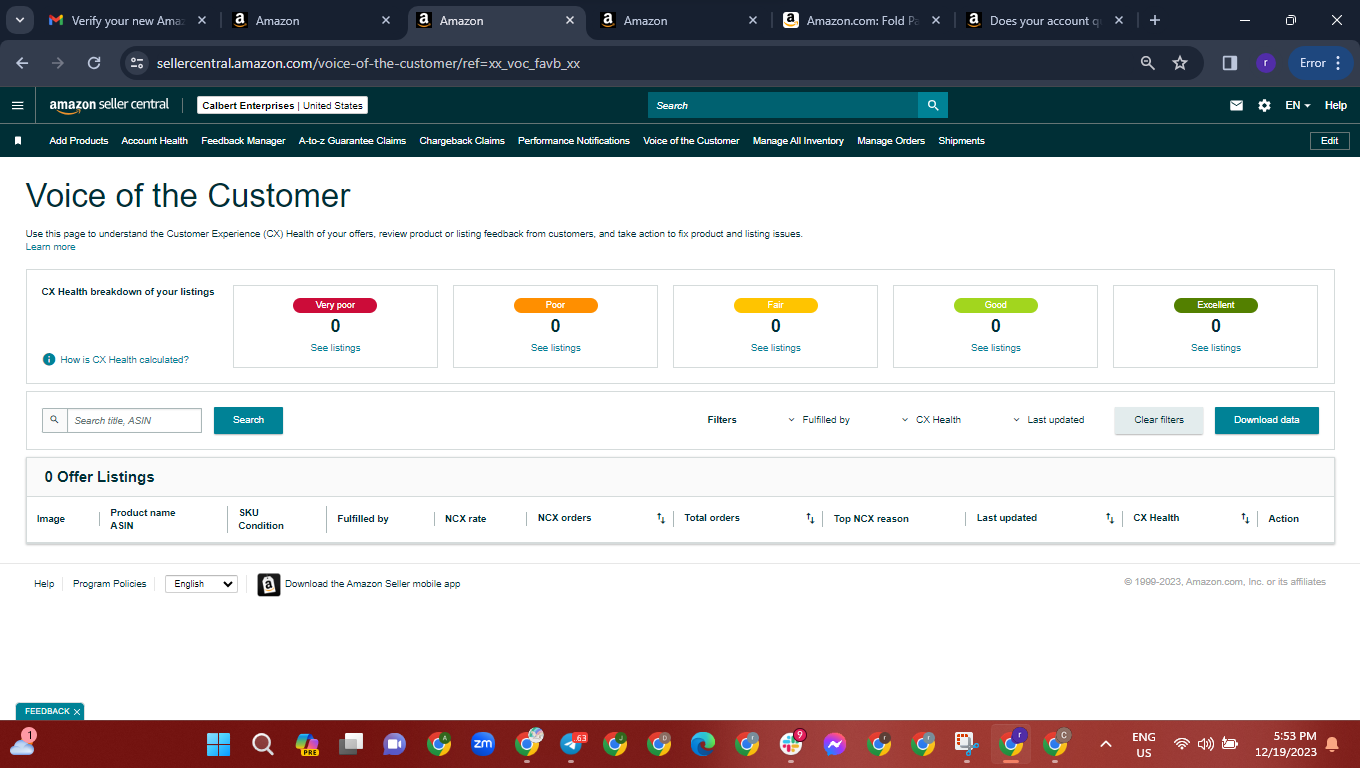This screenshot has width=1360, height=768.
Task: See listings under Excellent
Action: [1215, 348]
